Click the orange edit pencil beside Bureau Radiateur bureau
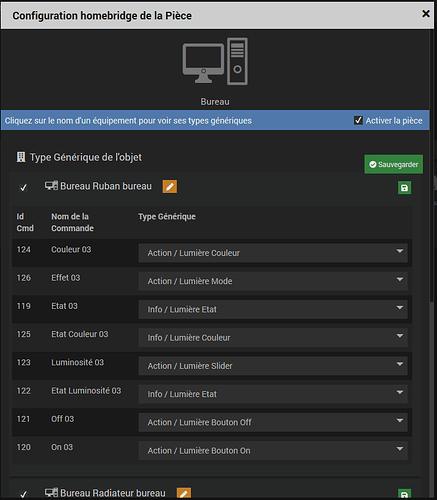 184,494
